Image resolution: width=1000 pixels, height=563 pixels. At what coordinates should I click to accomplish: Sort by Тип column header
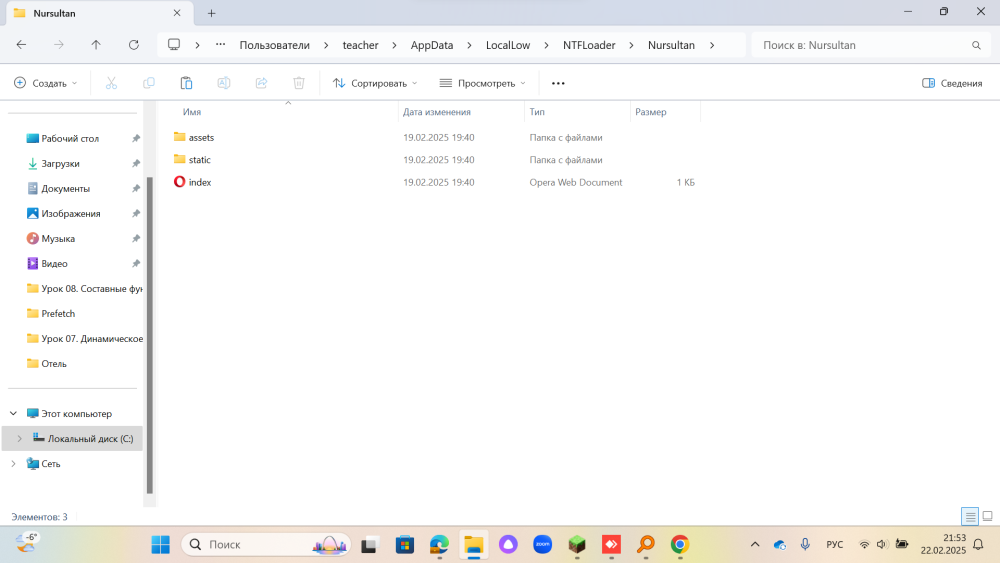click(x=537, y=112)
